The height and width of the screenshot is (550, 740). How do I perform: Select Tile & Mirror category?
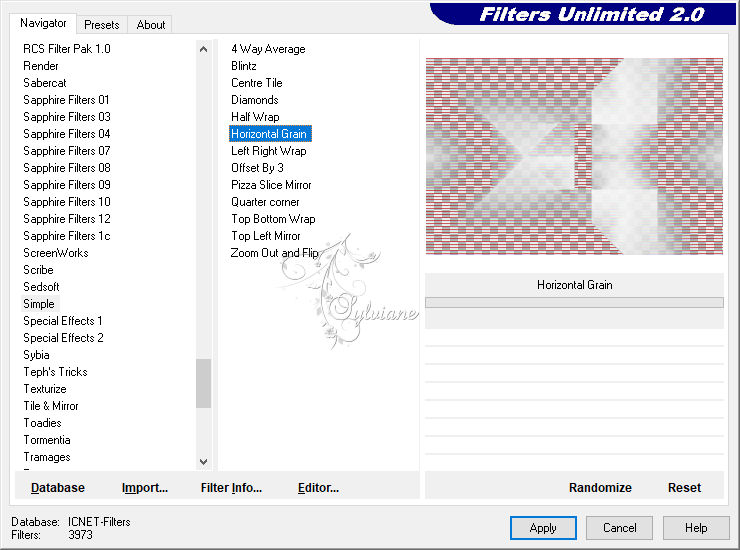click(x=51, y=406)
